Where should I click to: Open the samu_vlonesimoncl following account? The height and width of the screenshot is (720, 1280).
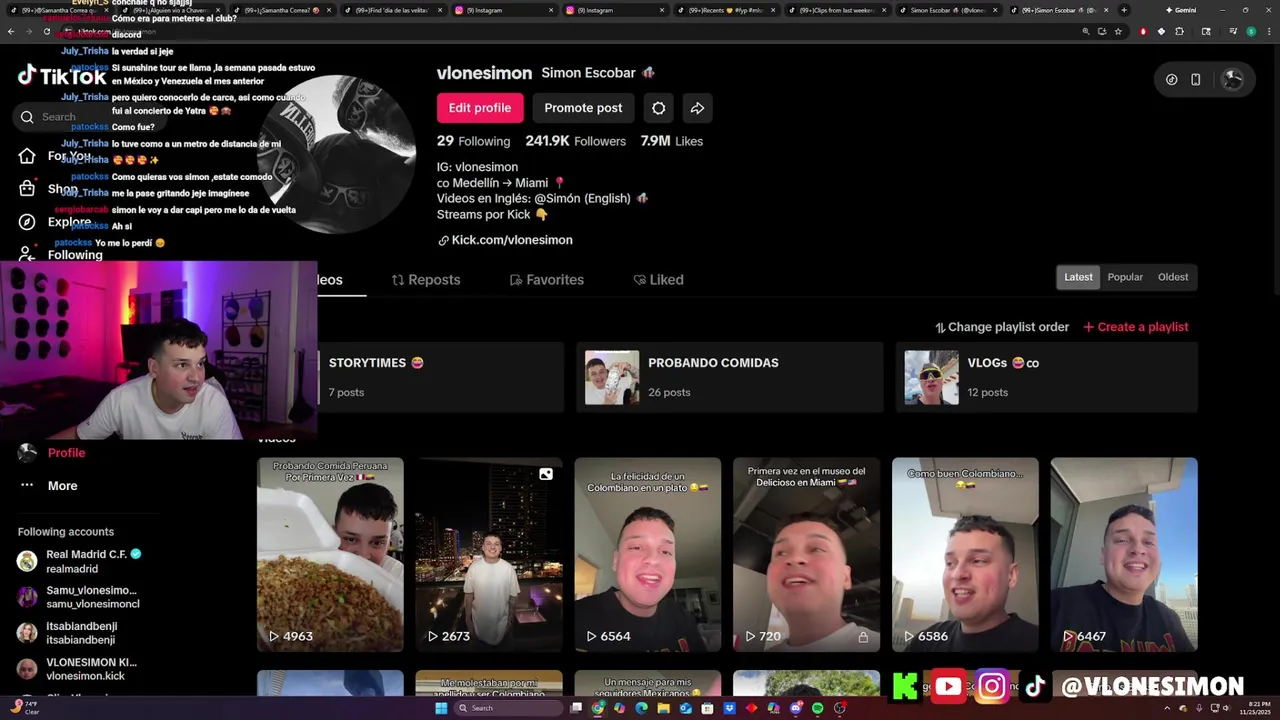pyautogui.click(x=80, y=597)
